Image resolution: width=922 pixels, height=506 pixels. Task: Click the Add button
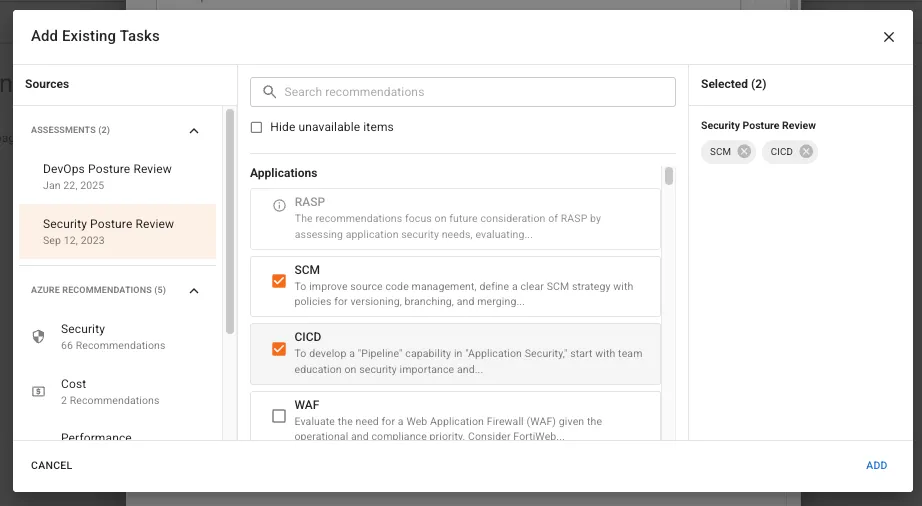[x=876, y=465]
